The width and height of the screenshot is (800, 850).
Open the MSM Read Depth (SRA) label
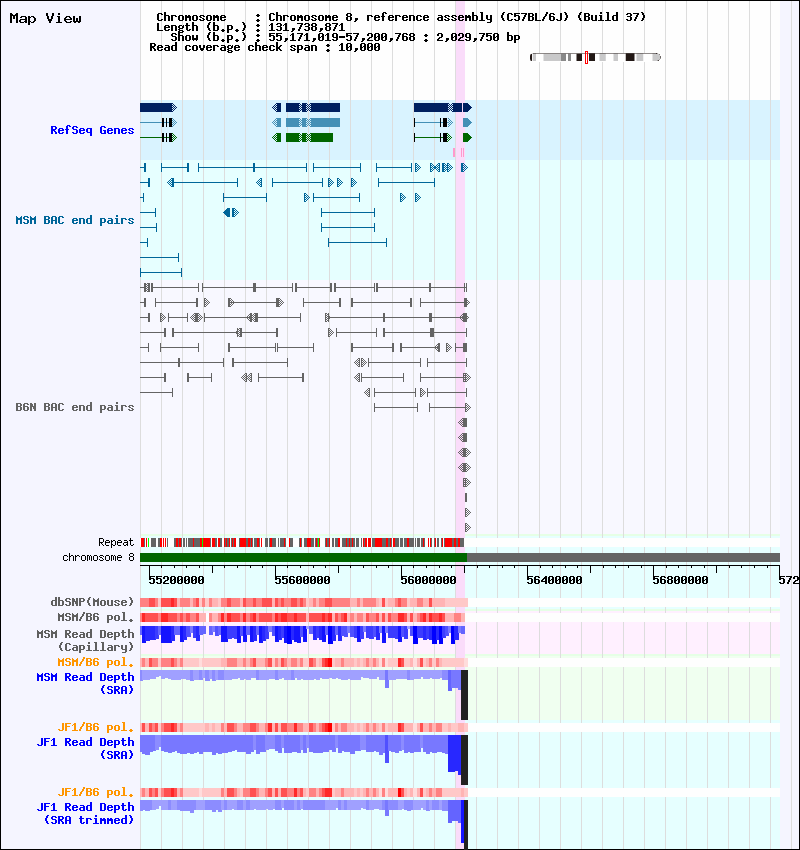click(x=85, y=684)
